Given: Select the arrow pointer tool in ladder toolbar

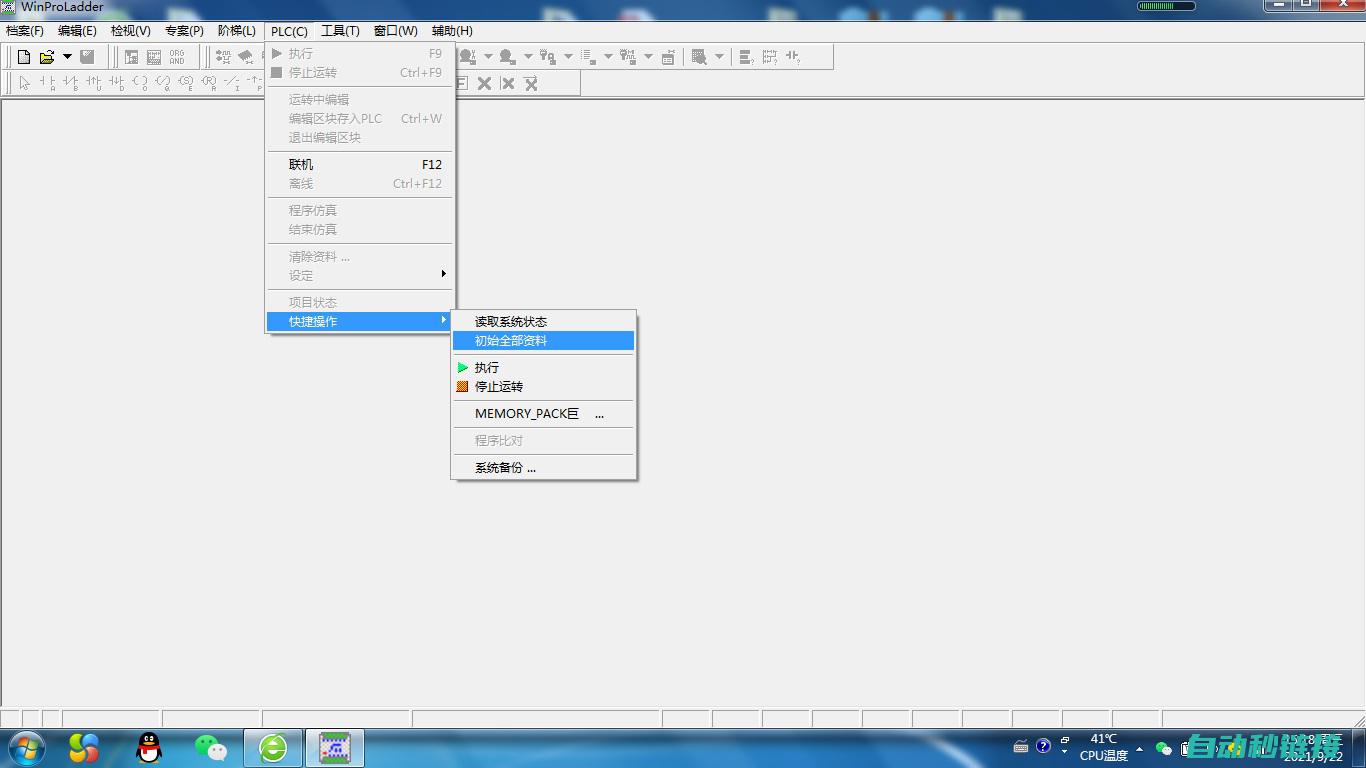Looking at the screenshot, I should 25,83.
